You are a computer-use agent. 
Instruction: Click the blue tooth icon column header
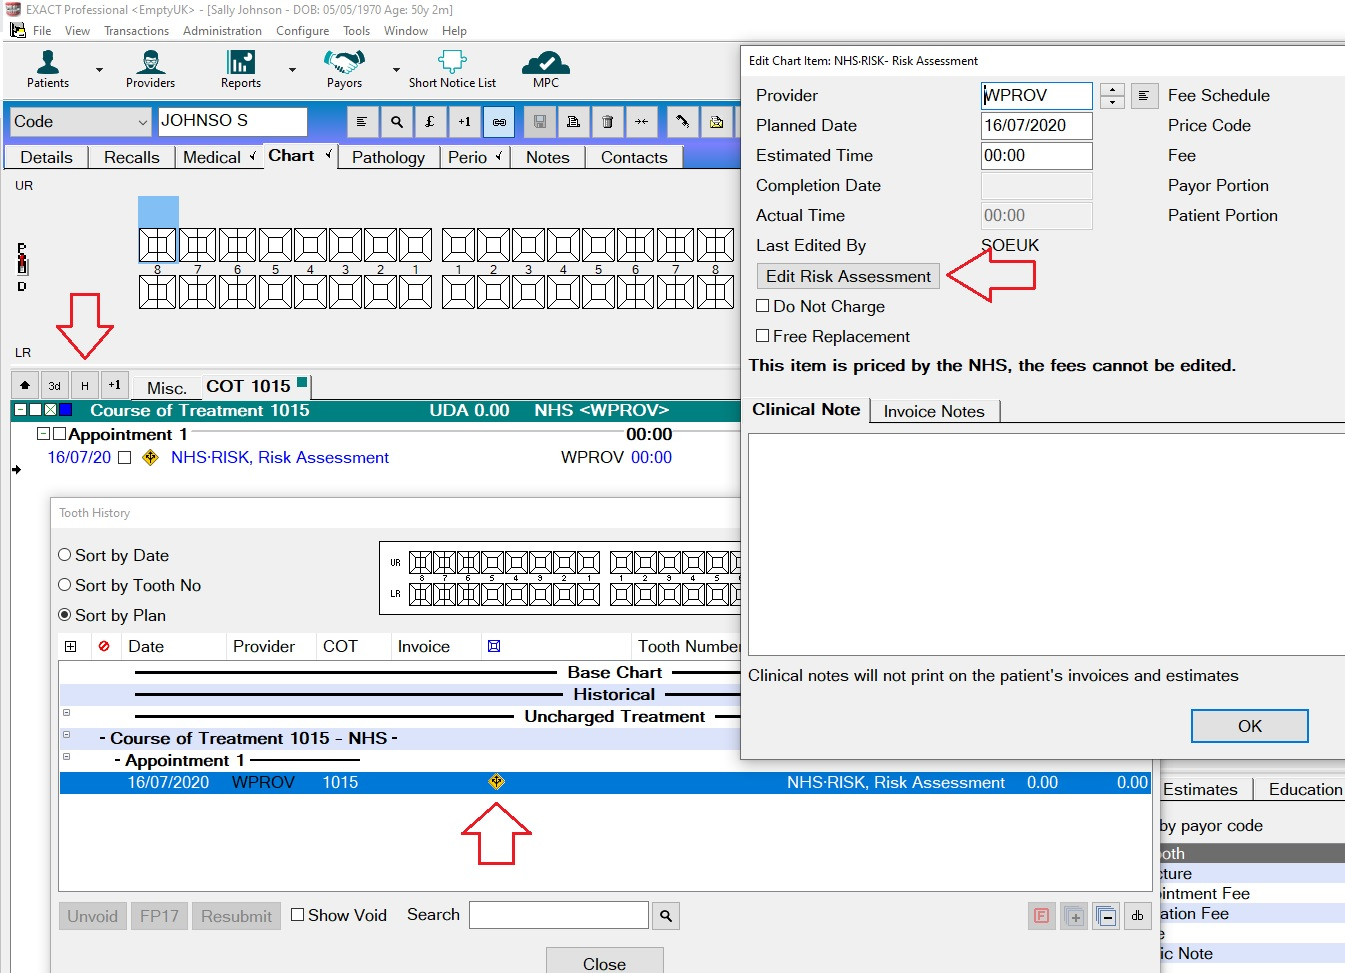click(x=494, y=646)
